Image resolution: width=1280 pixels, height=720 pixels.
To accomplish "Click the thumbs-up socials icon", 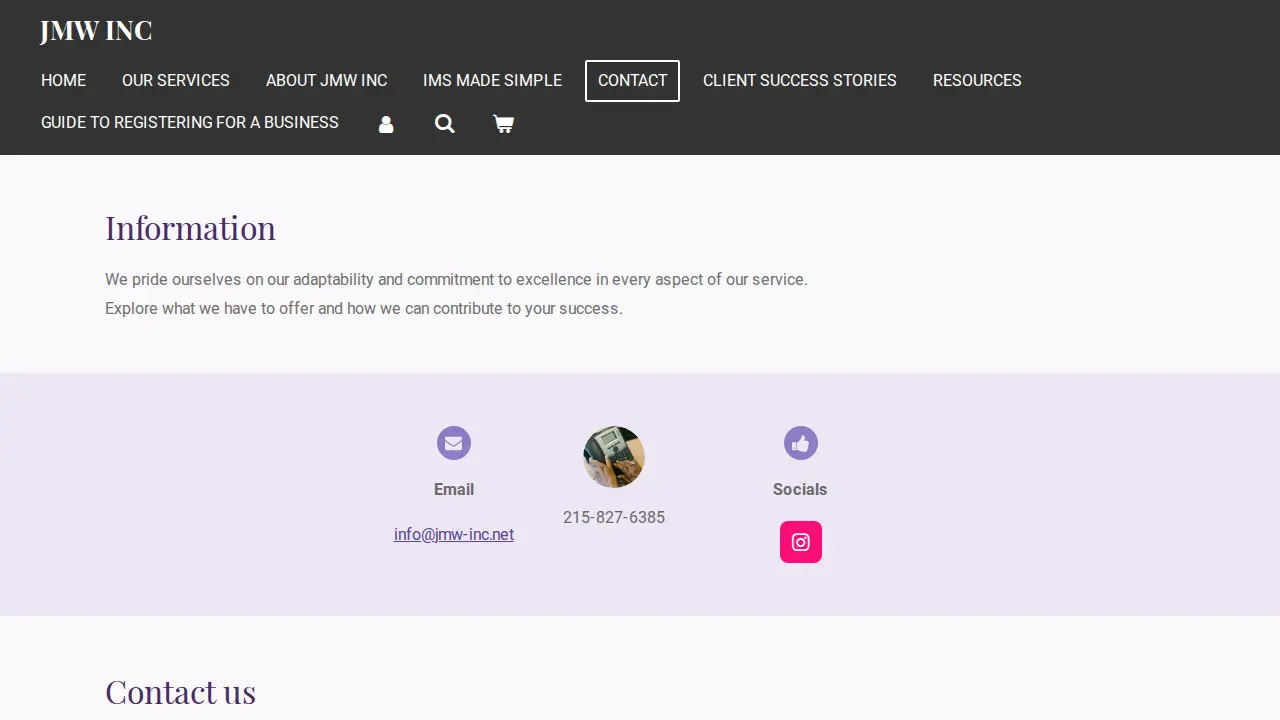I will click(x=801, y=443).
